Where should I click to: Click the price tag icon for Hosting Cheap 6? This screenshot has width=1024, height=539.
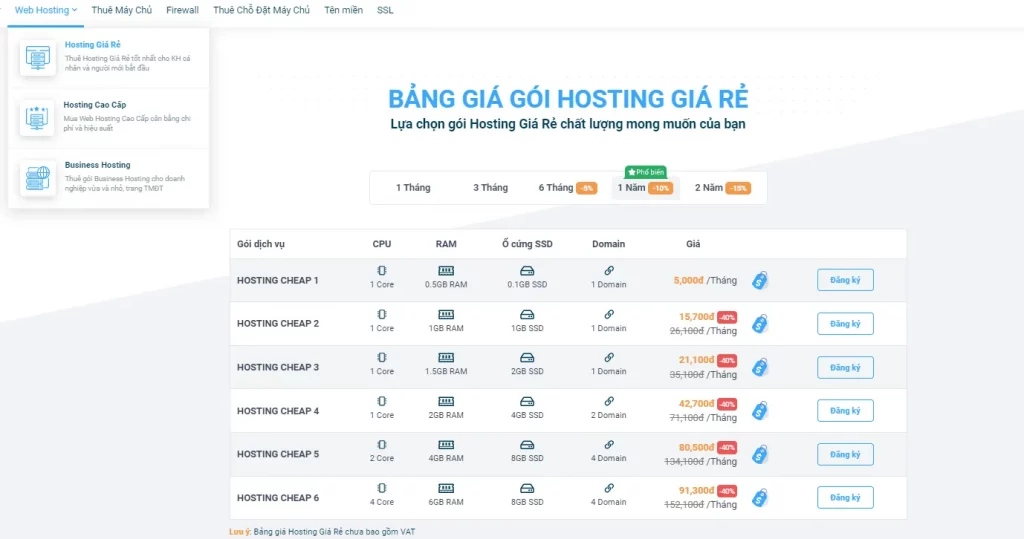click(760, 497)
